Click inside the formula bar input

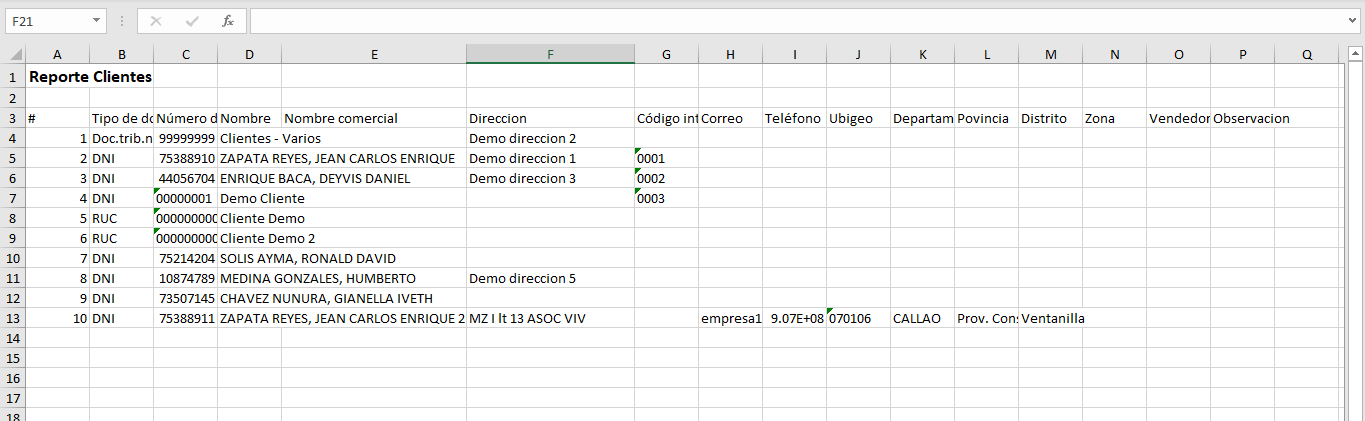pyautogui.click(x=790, y=21)
